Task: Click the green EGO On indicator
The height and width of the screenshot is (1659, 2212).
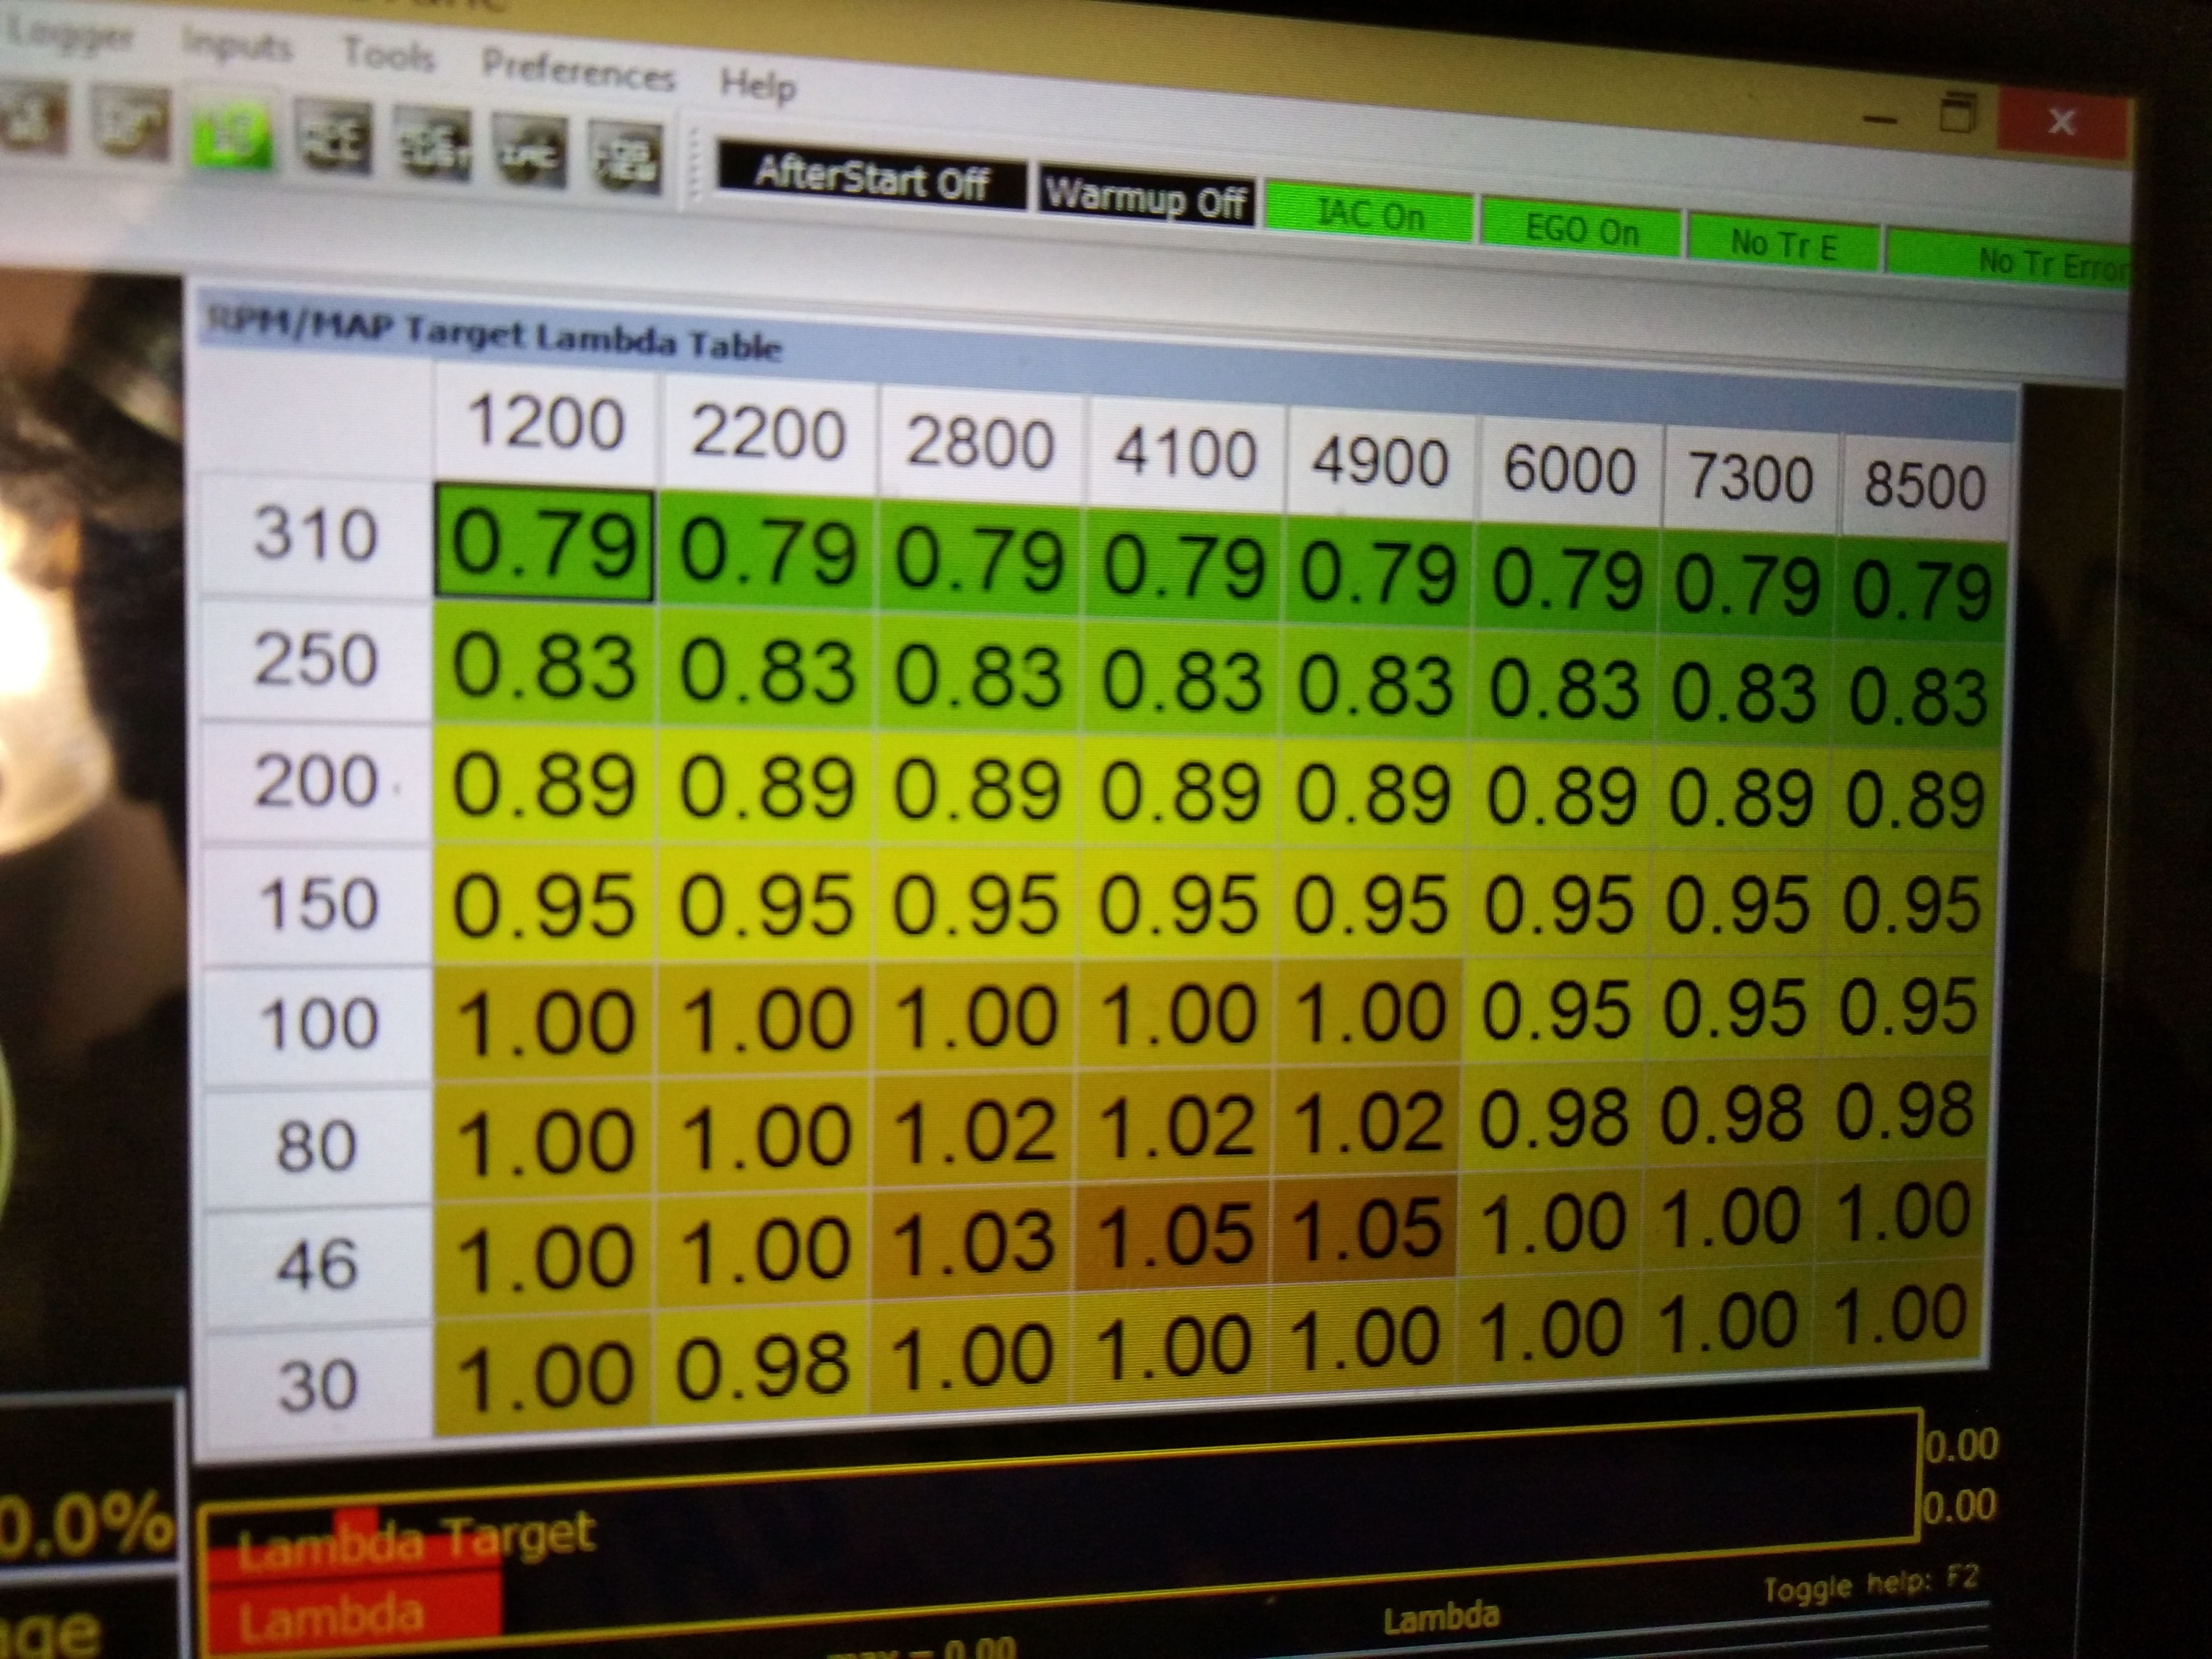Action: click(x=1581, y=230)
